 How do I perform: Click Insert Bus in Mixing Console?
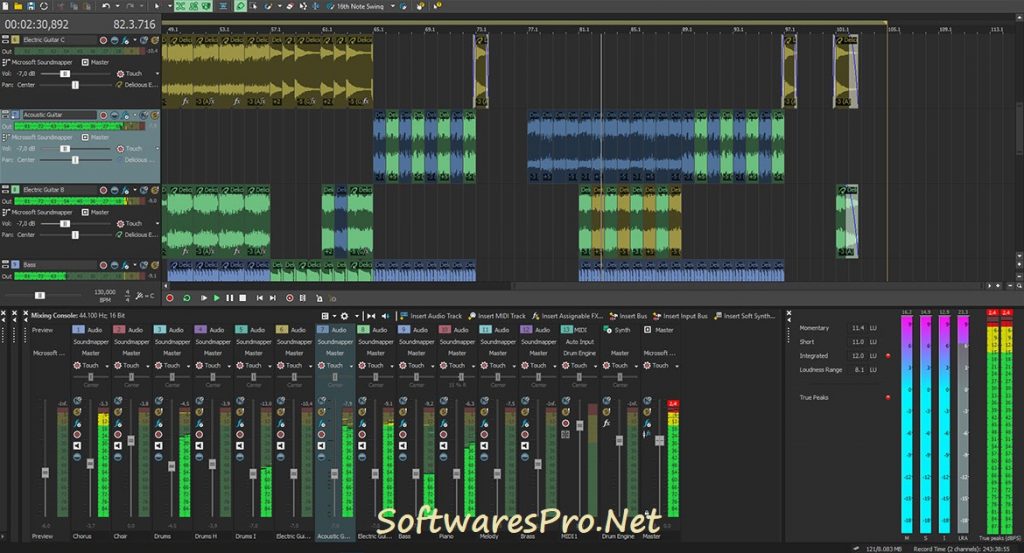628,316
